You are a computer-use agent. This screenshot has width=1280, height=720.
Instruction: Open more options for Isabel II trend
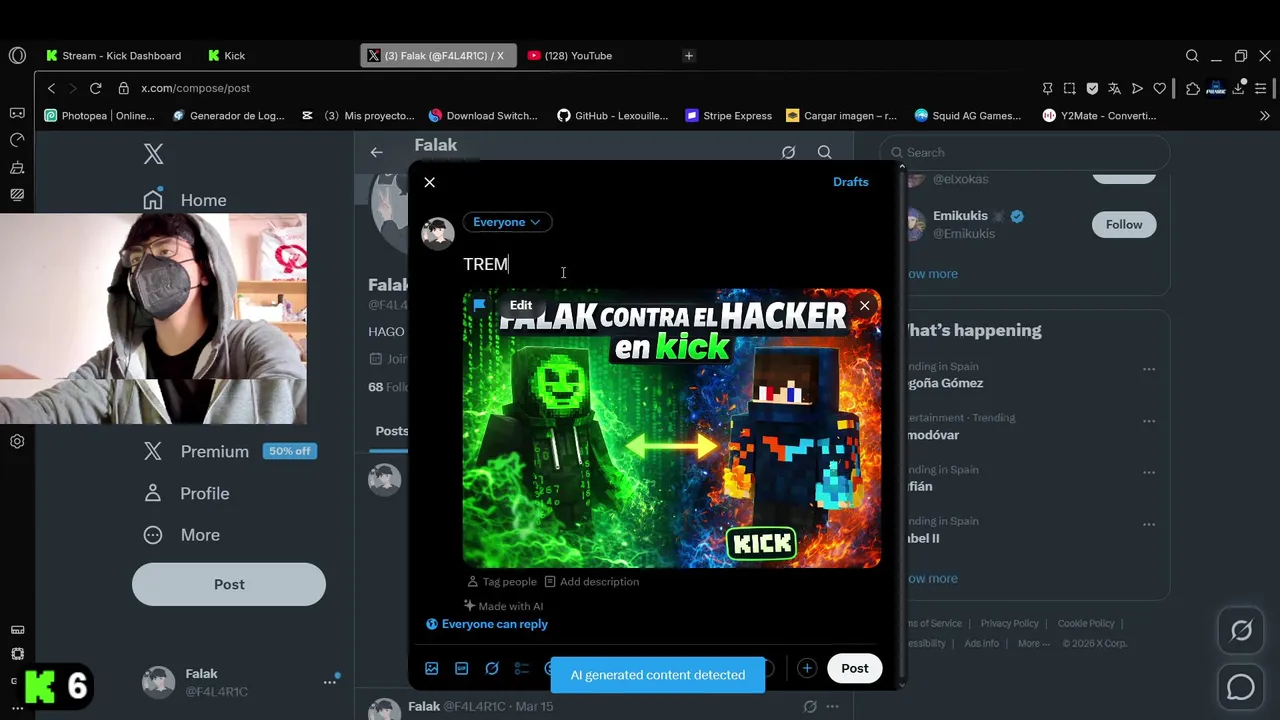(1149, 524)
